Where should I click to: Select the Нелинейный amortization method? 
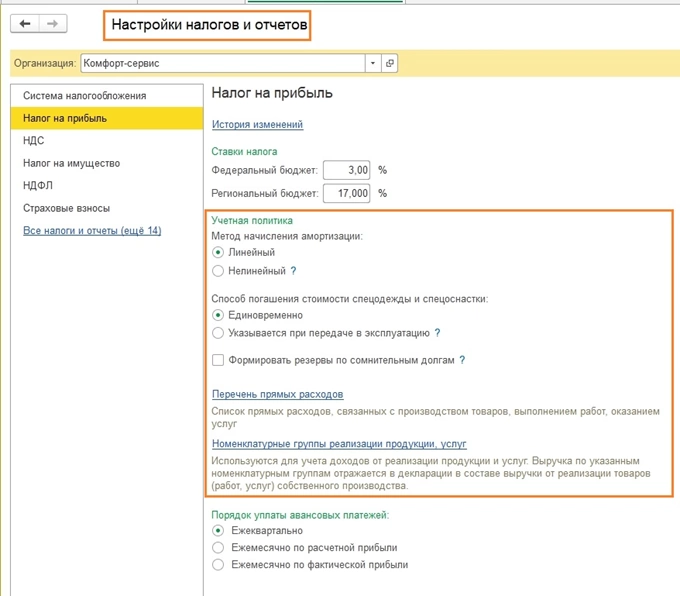tap(218, 271)
